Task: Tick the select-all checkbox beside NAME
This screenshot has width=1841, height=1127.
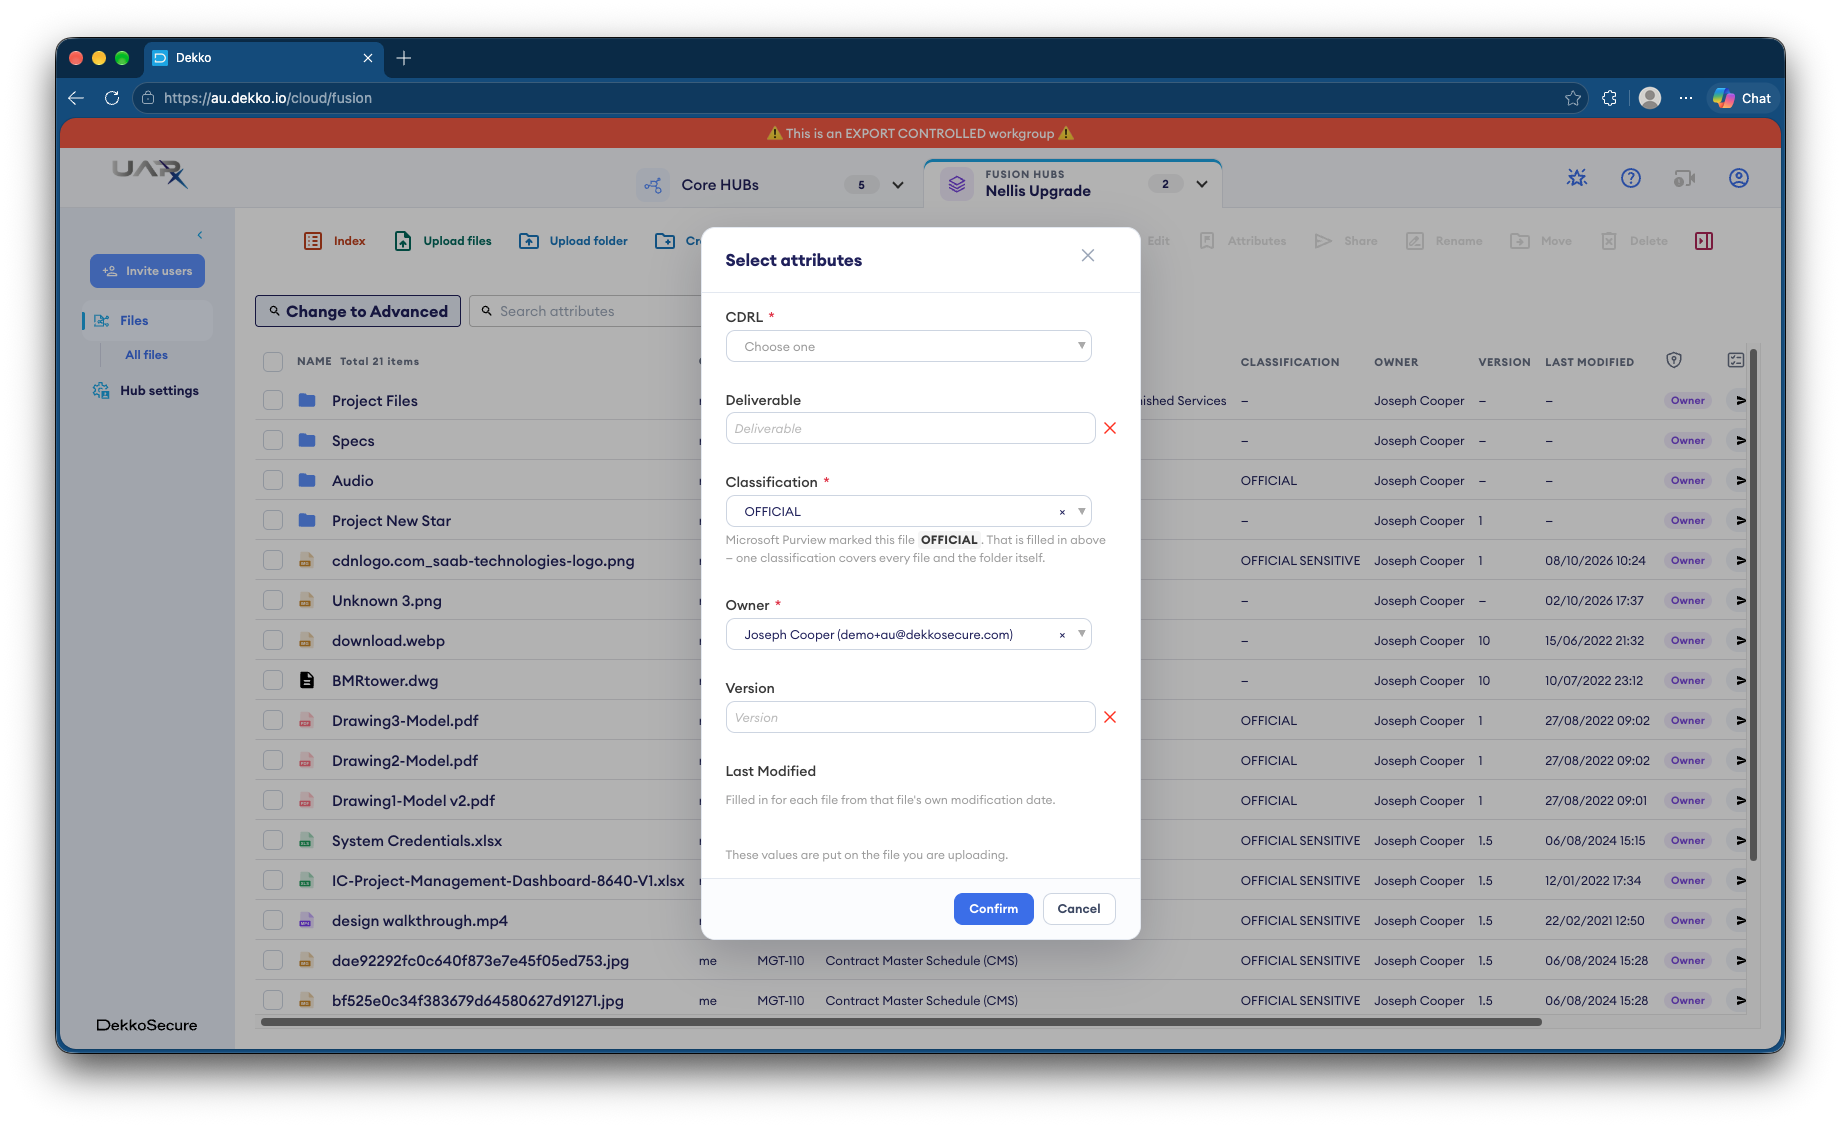Action: pyautogui.click(x=273, y=361)
